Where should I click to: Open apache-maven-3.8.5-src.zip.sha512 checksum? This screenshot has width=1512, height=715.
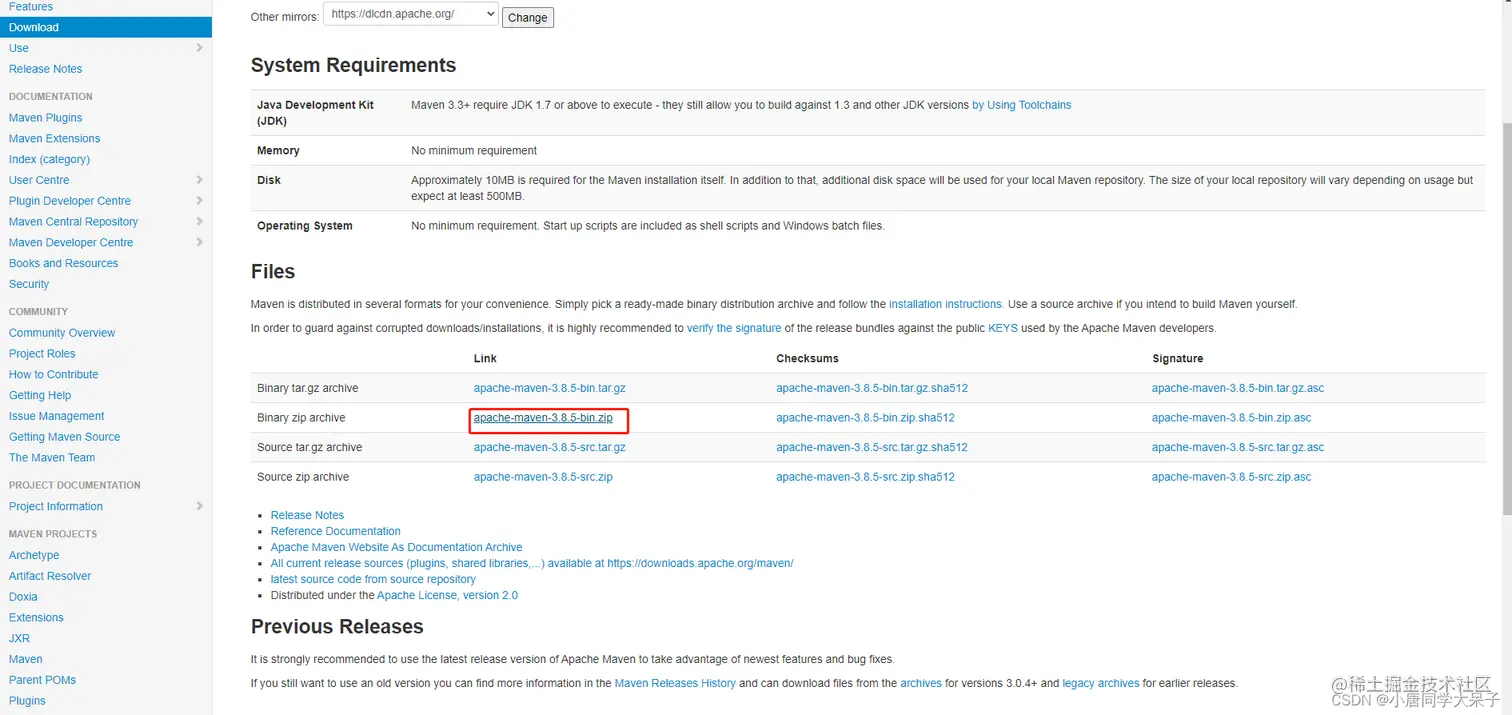tap(865, 477)
